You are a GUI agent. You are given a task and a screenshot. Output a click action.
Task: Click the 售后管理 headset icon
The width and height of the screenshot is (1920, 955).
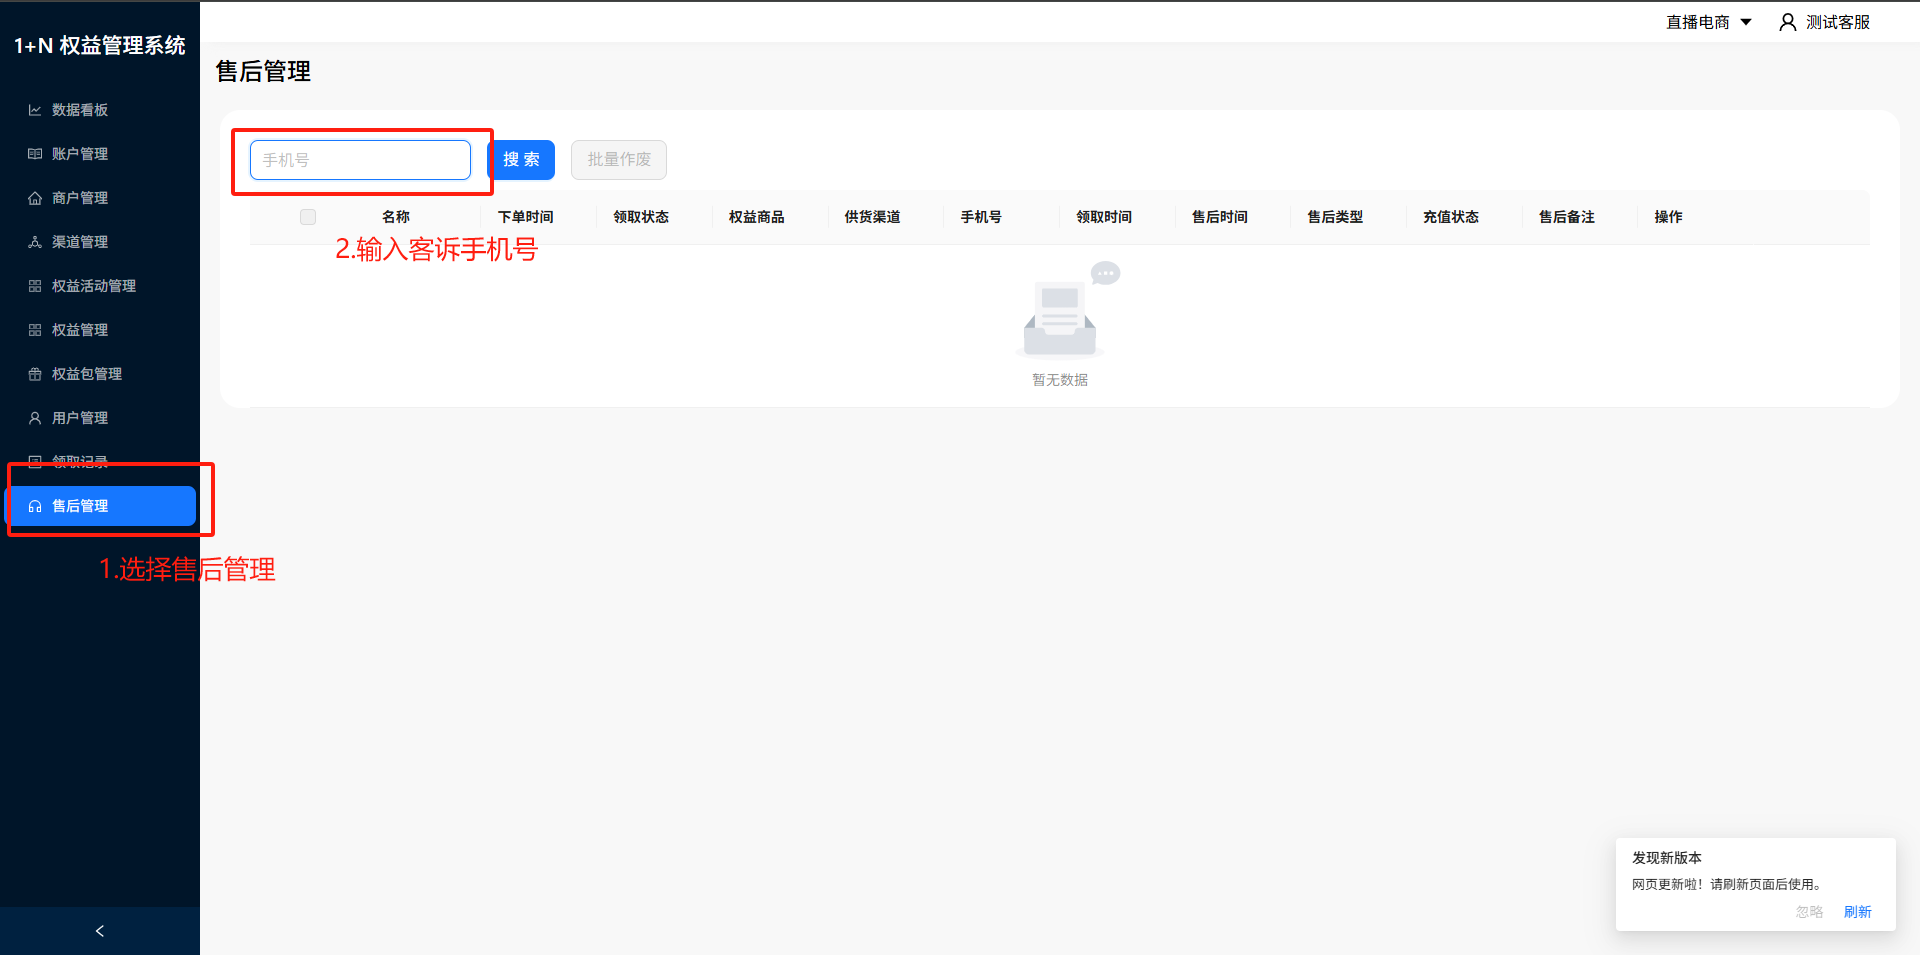(35, 506)
